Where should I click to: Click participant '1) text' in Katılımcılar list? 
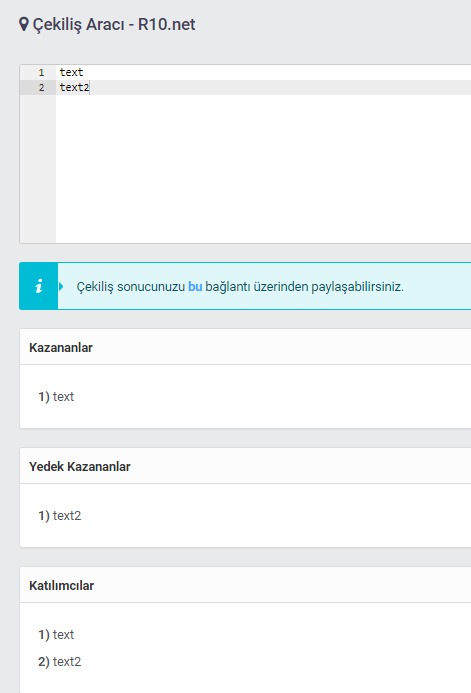coord(56,634)
